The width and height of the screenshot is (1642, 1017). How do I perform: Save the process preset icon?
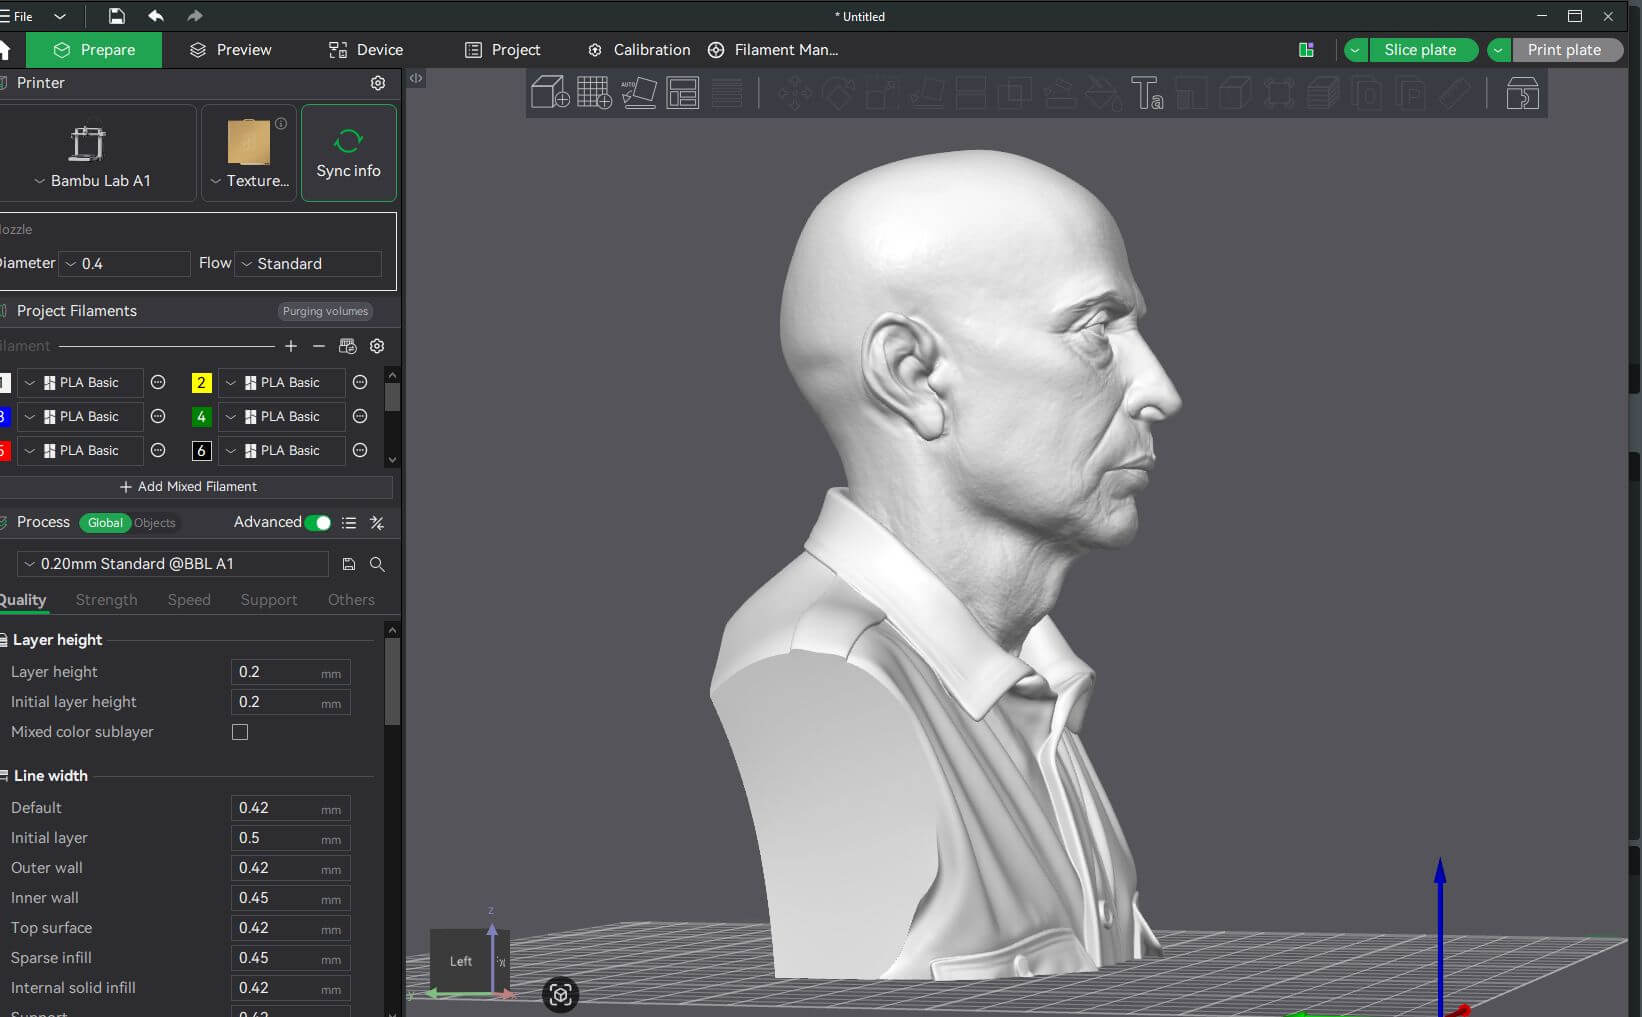point(349,564)
